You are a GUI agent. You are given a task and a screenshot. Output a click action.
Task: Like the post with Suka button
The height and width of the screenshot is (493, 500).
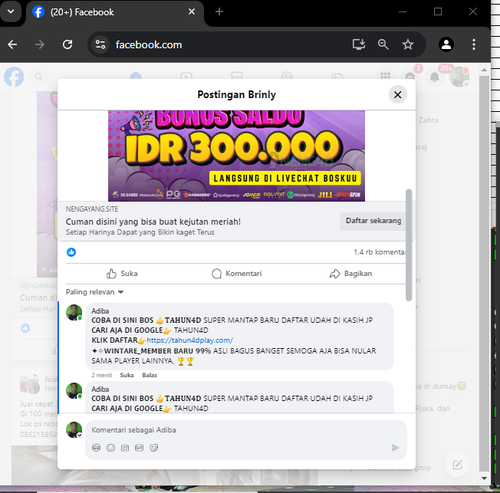(x=122, y=274)
